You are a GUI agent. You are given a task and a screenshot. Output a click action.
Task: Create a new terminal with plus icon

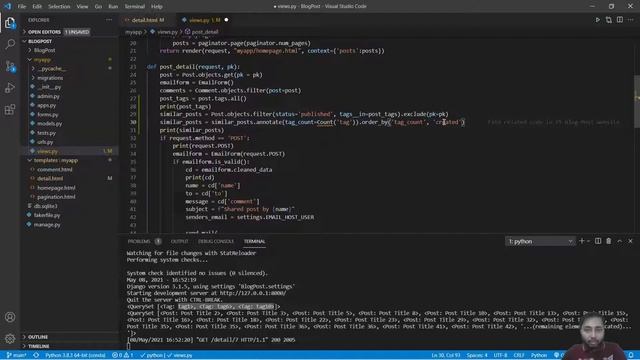point(582,241)
